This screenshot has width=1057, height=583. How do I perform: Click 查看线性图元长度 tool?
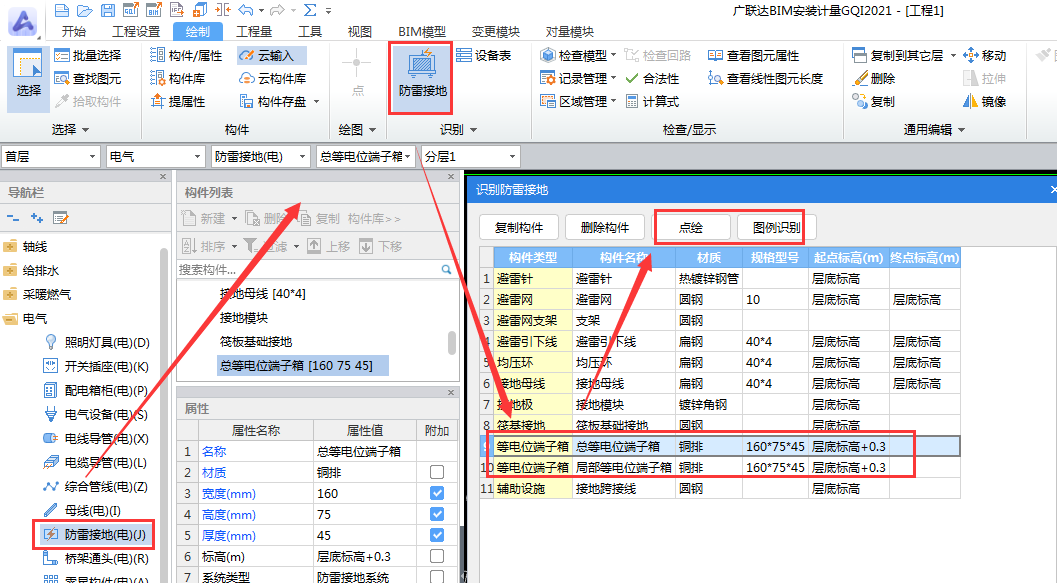coord(766,78)
